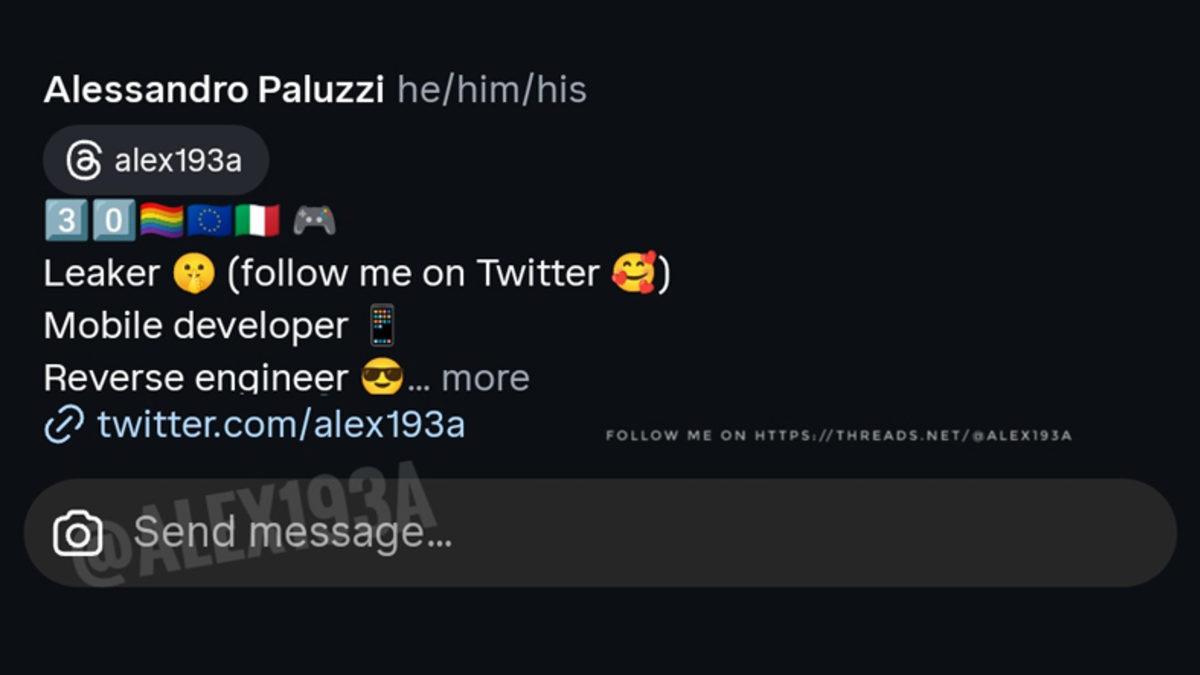Click the keycap 0 emoji
This screenshot has height=675, width=1200.
click(x=114, y=220)
